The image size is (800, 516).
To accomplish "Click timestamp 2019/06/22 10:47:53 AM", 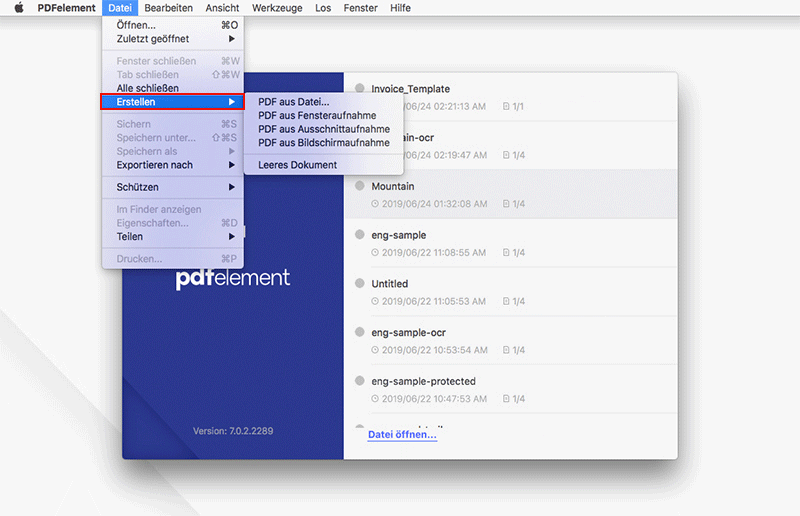I will tap(434, 399).
